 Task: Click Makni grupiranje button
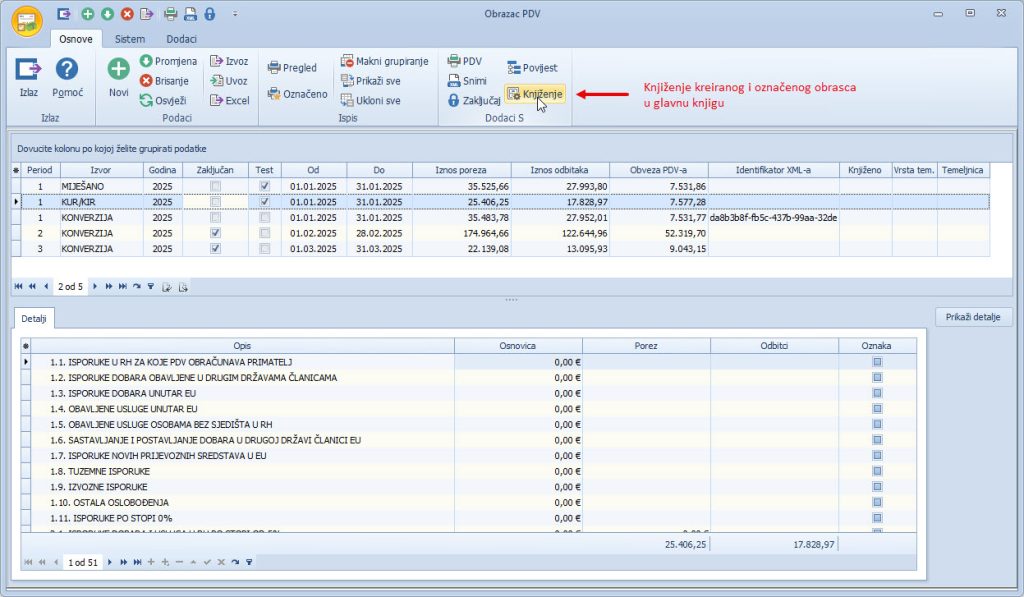click(x=385, y=61)
